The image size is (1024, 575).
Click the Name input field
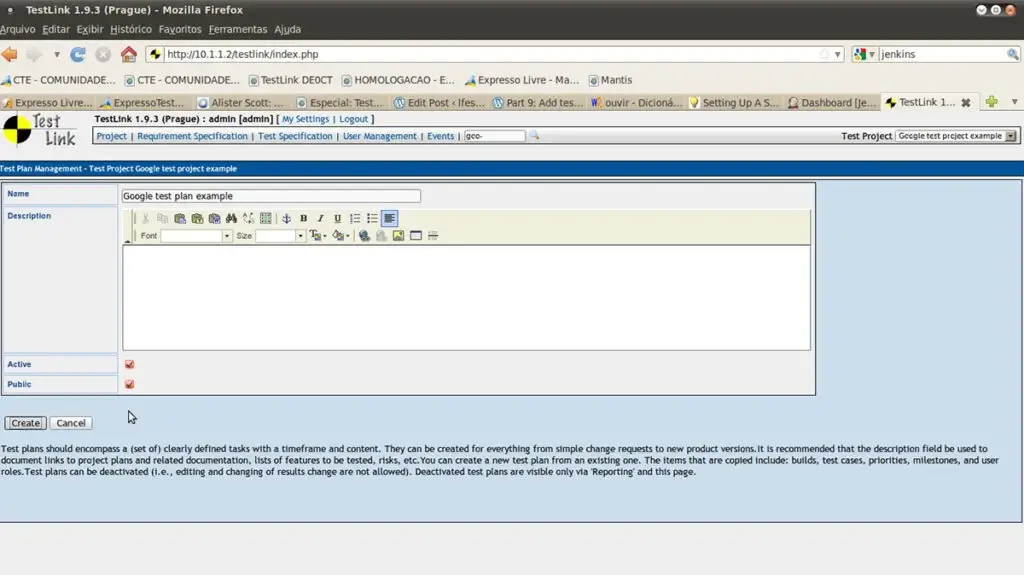[271, 196]
